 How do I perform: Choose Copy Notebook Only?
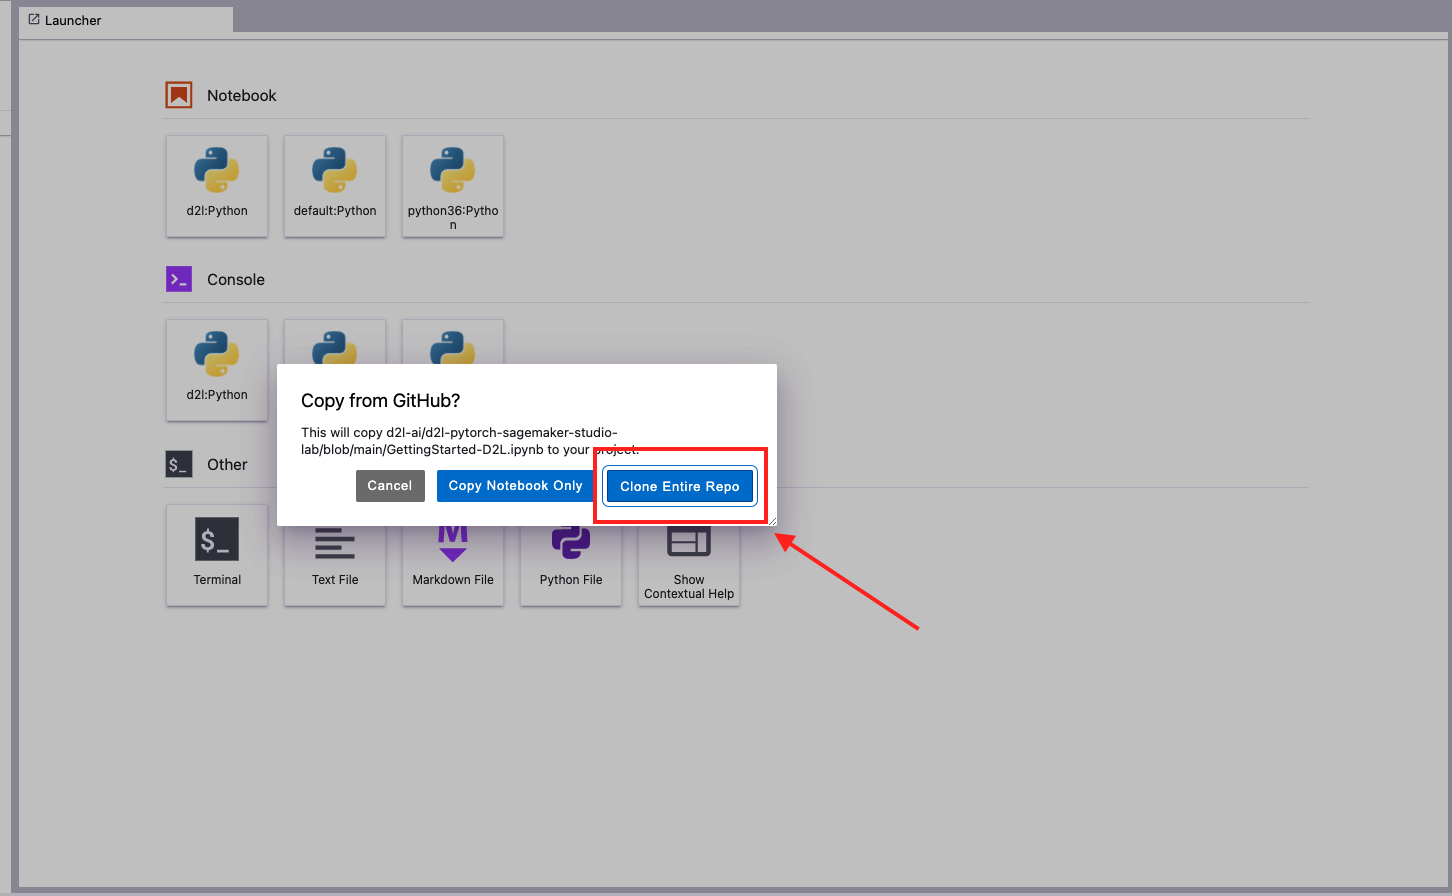515,486
